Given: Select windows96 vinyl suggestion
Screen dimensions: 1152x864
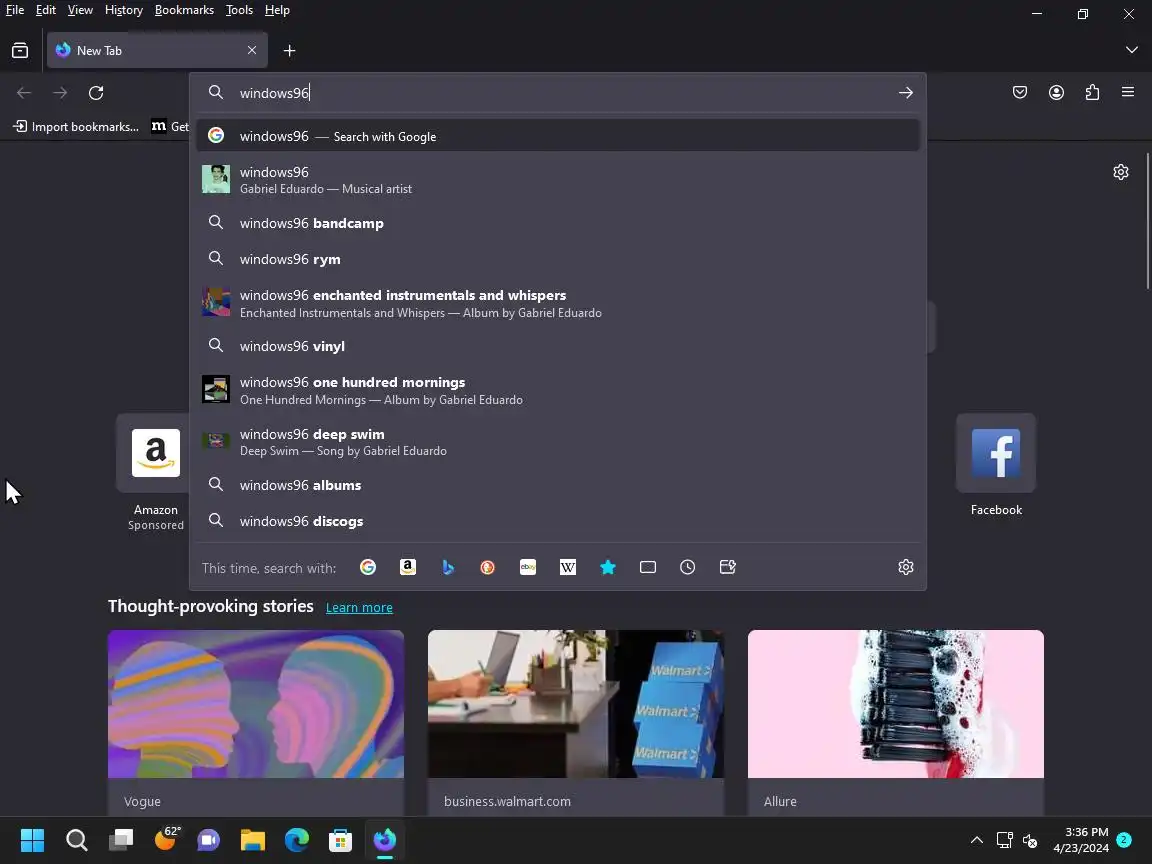Looking at the screenshot, I should coord(558,346).
